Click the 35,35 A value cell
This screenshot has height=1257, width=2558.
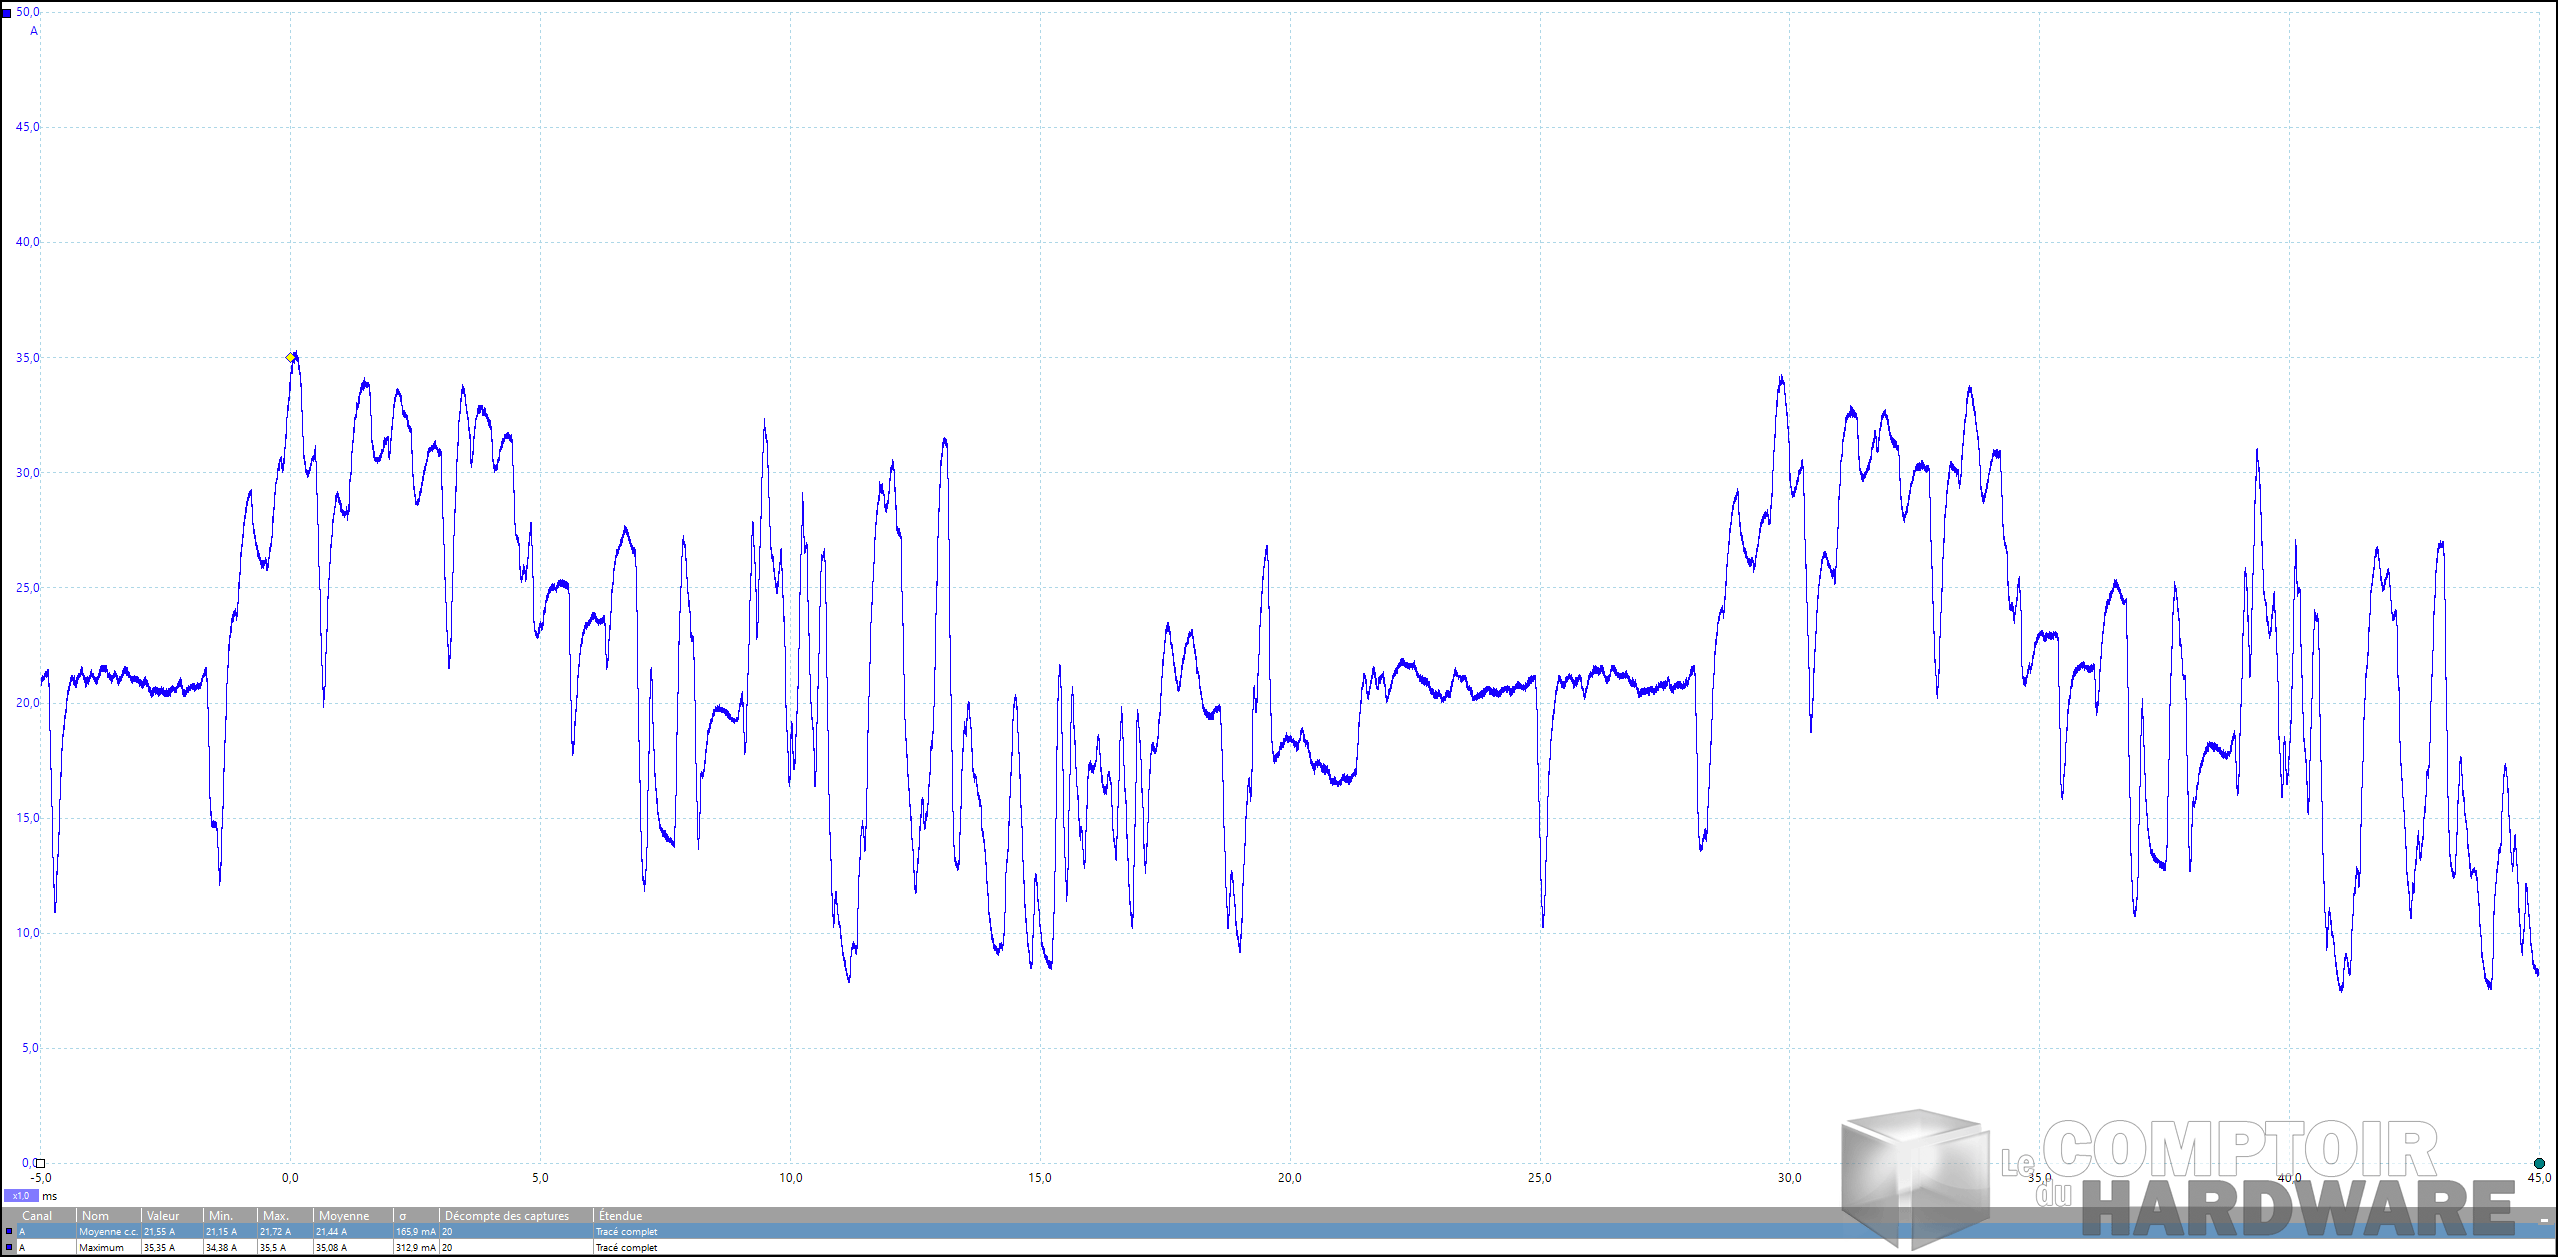(160, 1247)
